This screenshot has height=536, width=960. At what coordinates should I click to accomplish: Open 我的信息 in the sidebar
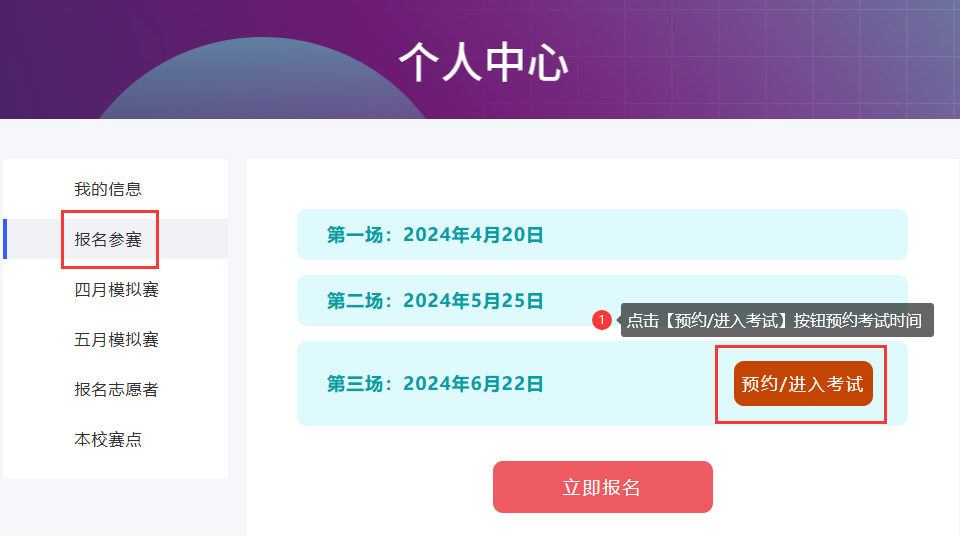coord(108,189)
